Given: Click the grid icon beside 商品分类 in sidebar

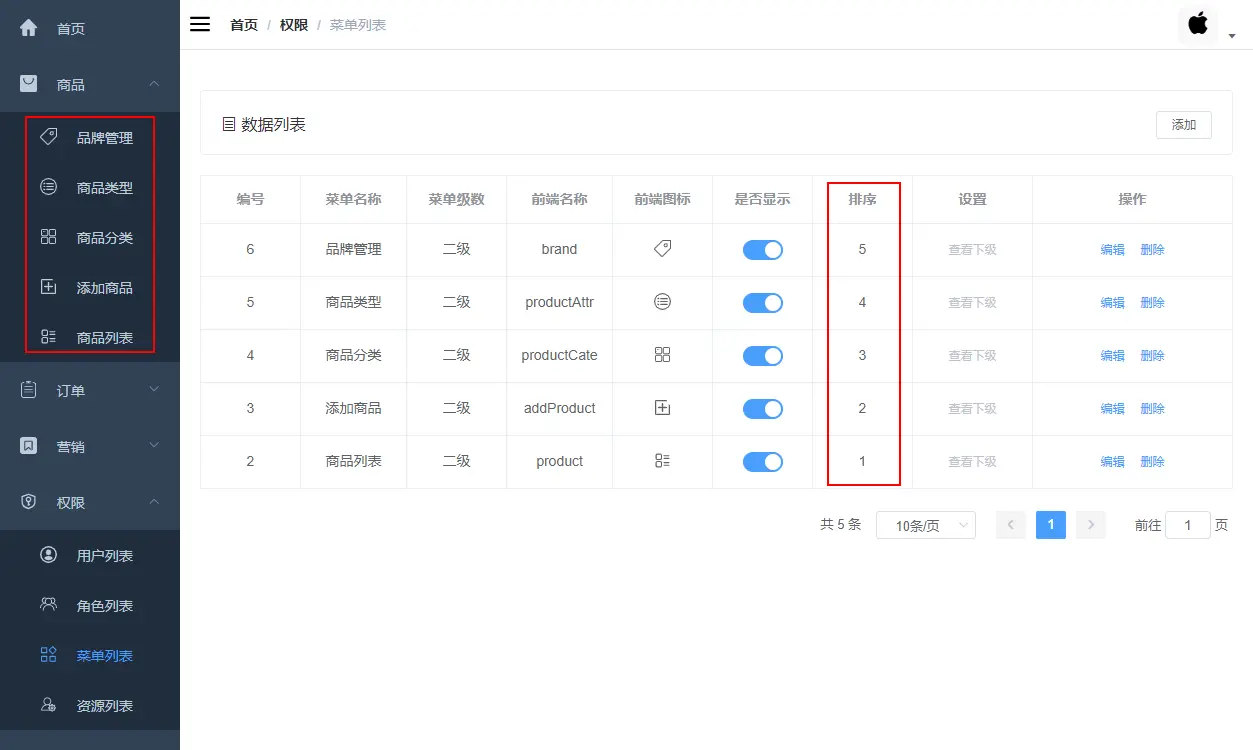Looking at the screenshot, I should (48, 237).
